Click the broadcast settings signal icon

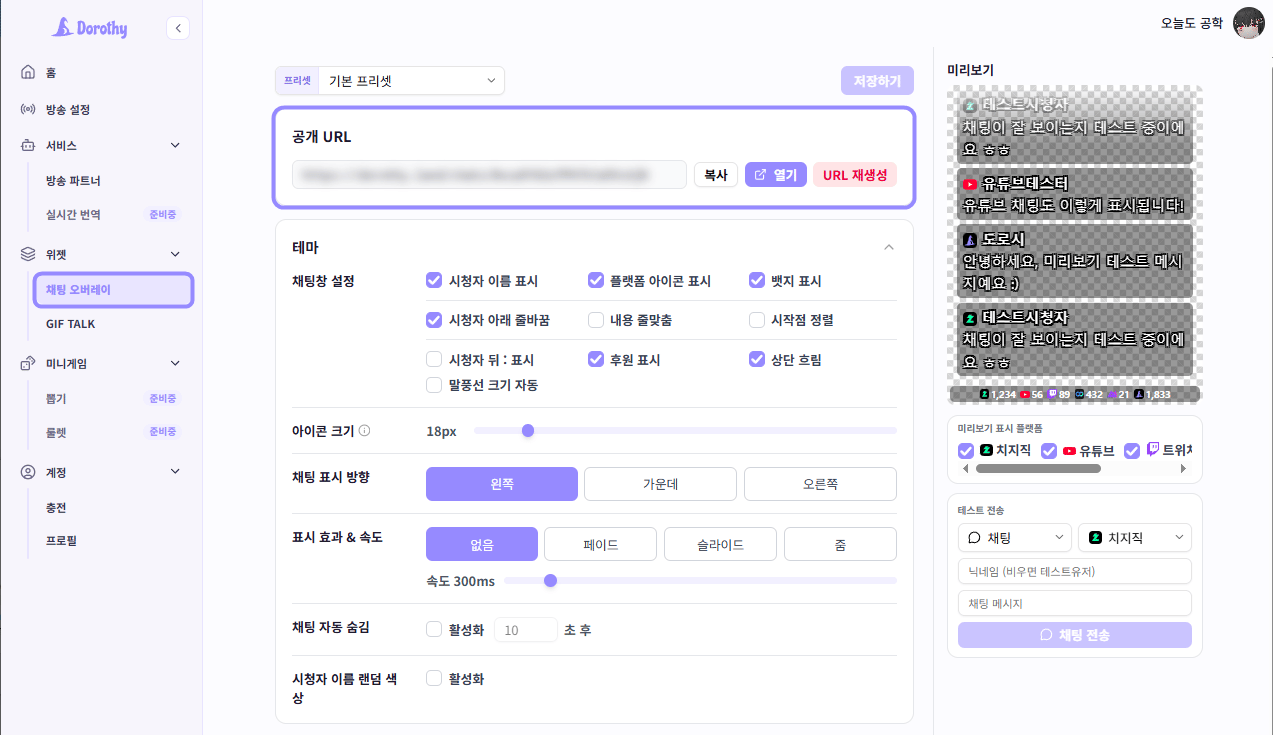28,109
